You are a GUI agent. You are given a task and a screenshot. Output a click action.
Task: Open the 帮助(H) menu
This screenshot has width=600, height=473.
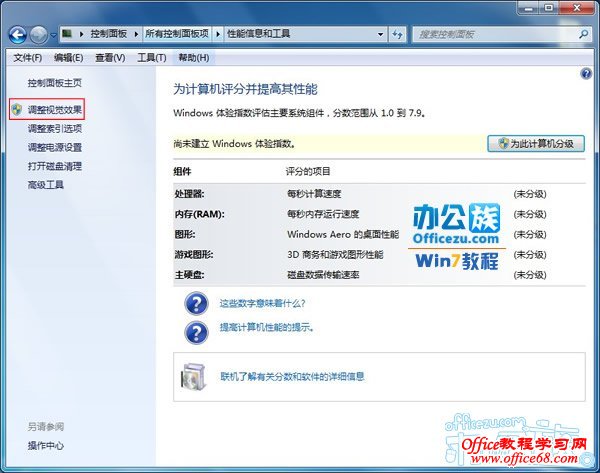point(194,58)
